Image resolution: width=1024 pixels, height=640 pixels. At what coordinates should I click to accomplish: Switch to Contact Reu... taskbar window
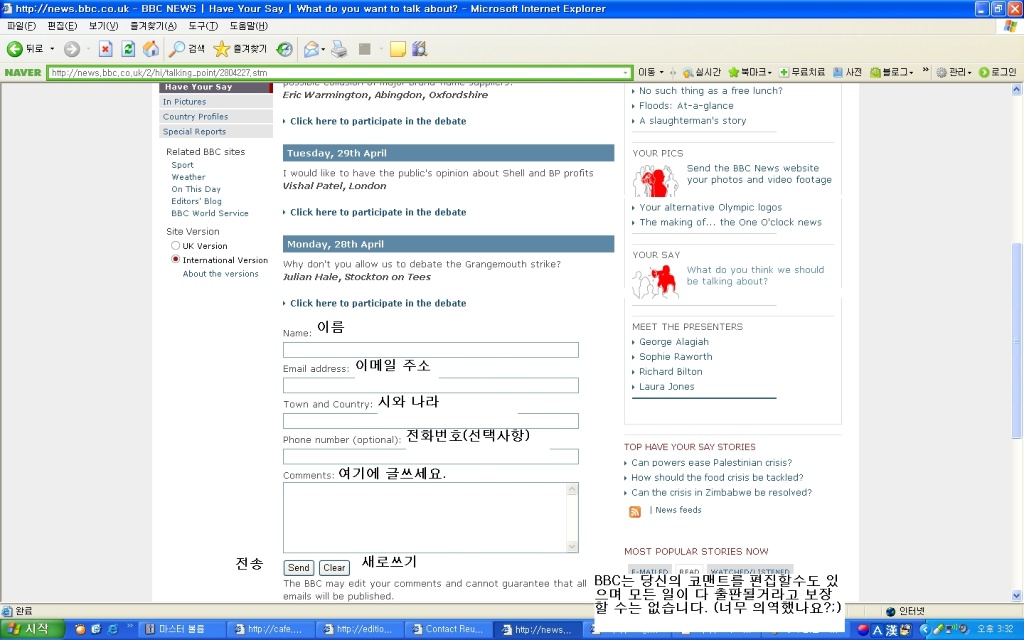447,630
